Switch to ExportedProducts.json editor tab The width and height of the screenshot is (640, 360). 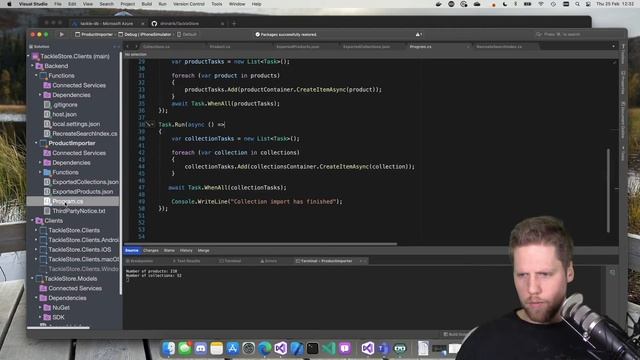pyautogui.click(x=298, y=47)
